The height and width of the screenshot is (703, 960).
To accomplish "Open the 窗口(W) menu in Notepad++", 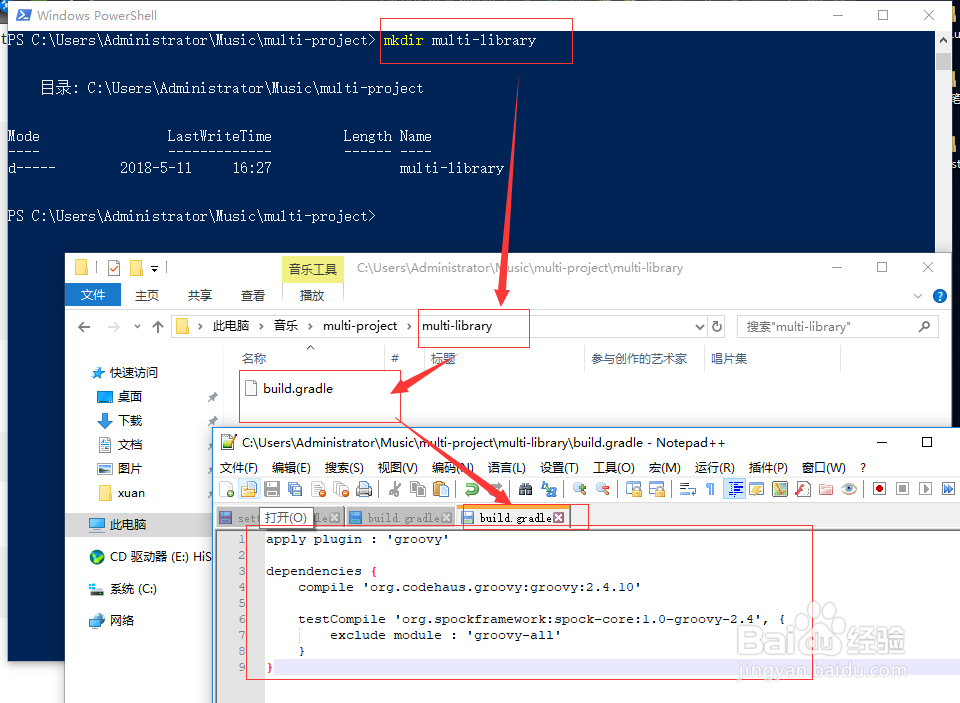I will [823, 468].
